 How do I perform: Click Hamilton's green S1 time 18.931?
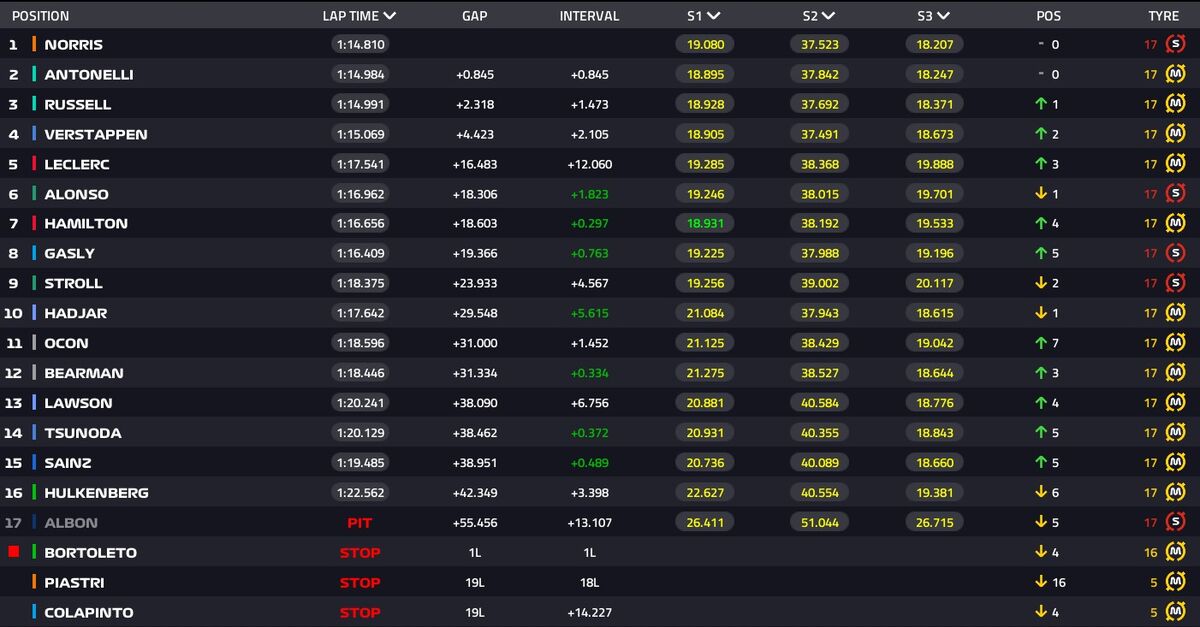pos(706,223)
